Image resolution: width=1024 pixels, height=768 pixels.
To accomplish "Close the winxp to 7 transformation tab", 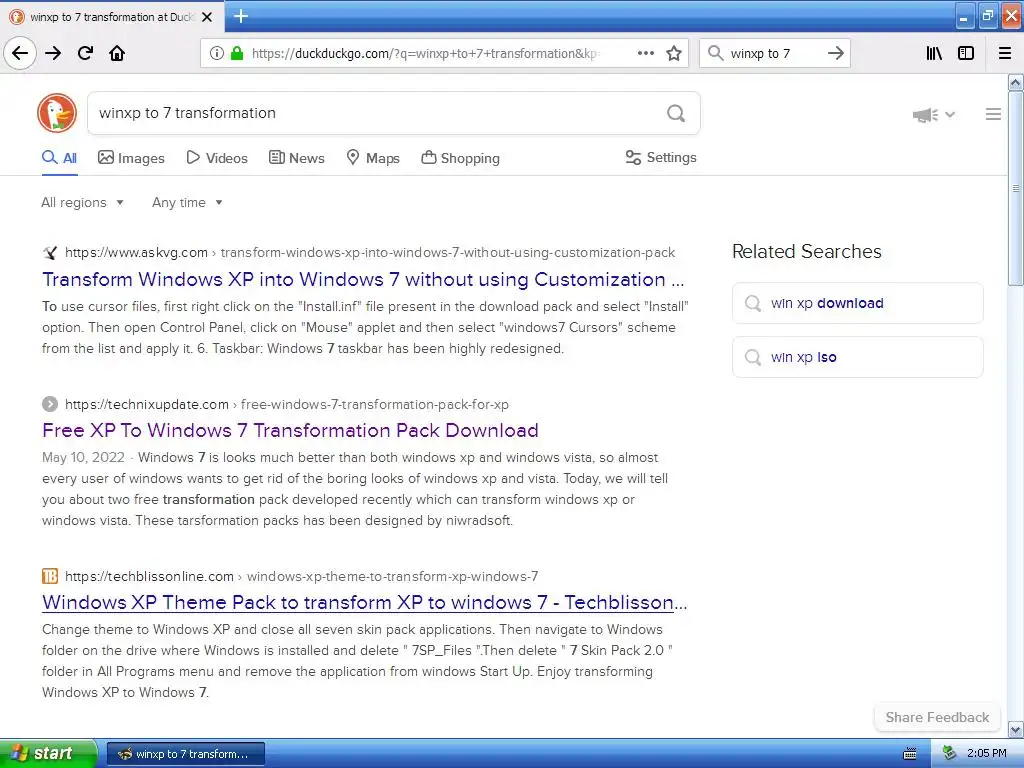I will point(207,17).
